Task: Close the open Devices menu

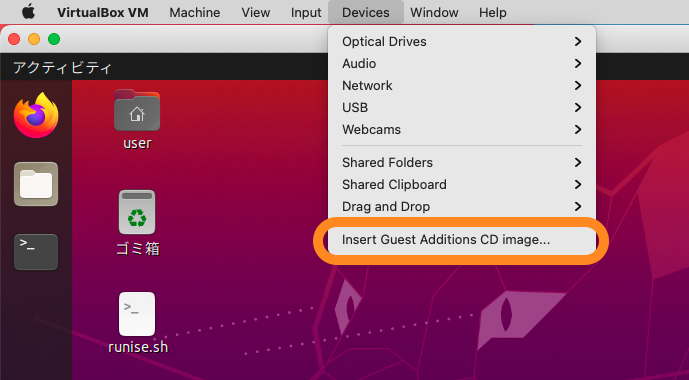Action: 366,12
